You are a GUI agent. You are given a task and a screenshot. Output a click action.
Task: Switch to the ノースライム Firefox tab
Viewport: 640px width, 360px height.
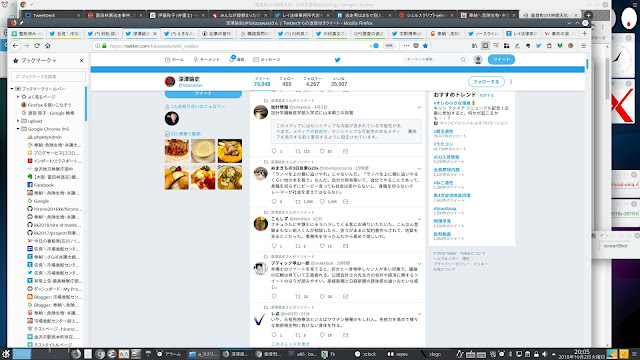[x=483, y=33]
